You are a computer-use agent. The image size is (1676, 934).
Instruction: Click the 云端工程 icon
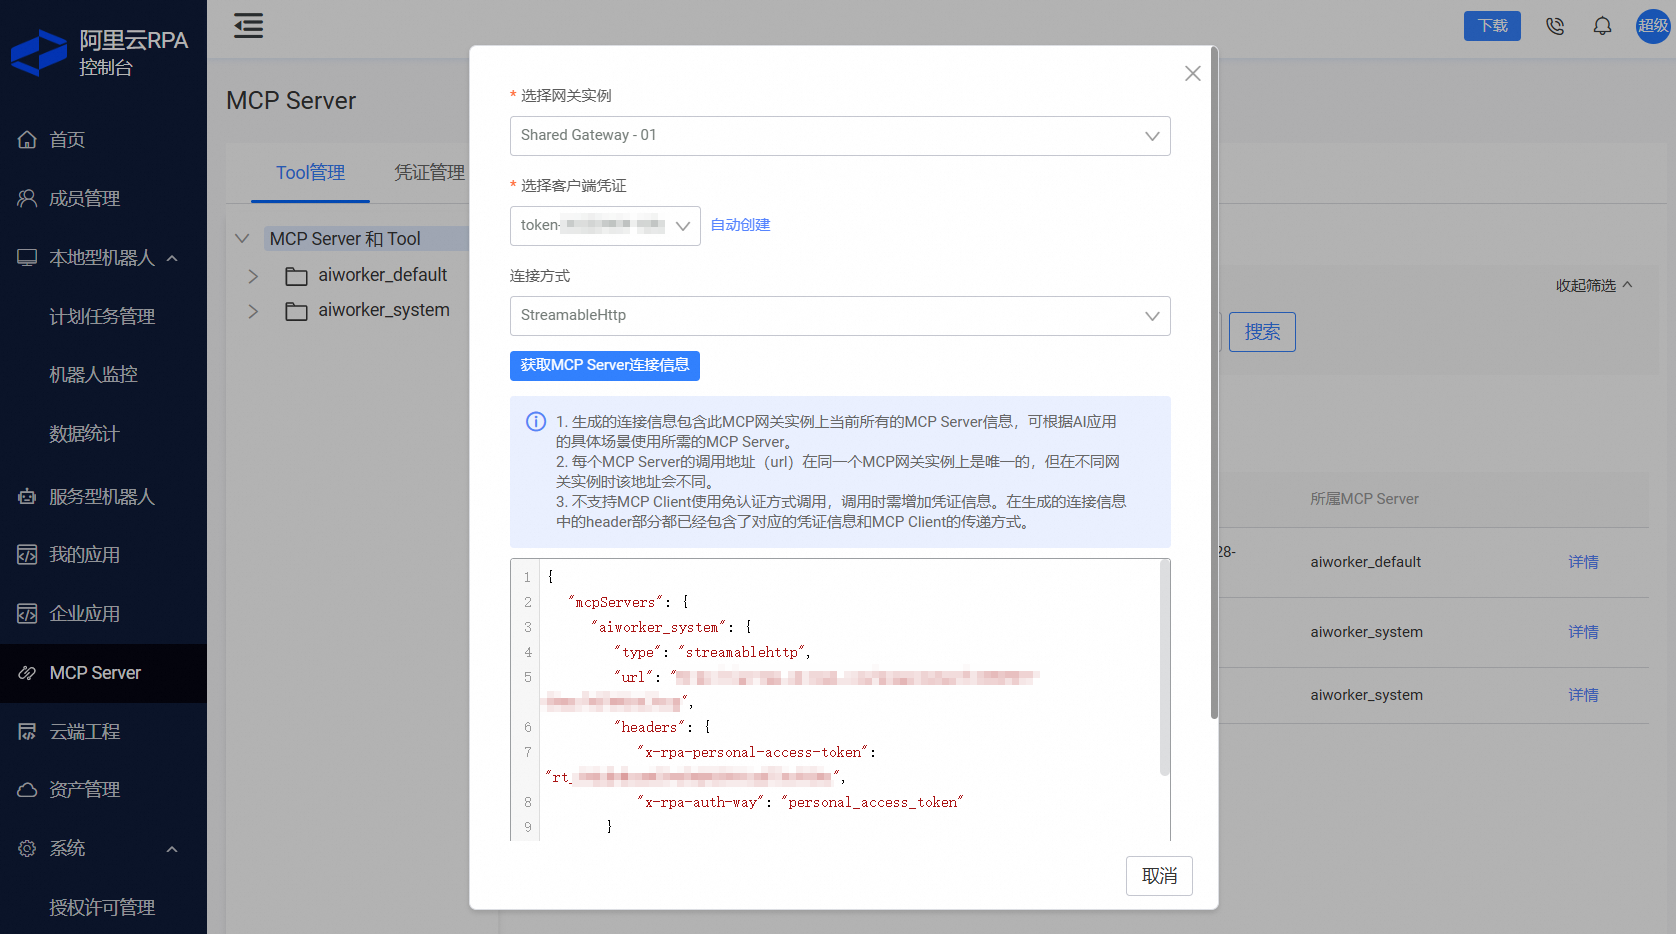click(27, 732)
